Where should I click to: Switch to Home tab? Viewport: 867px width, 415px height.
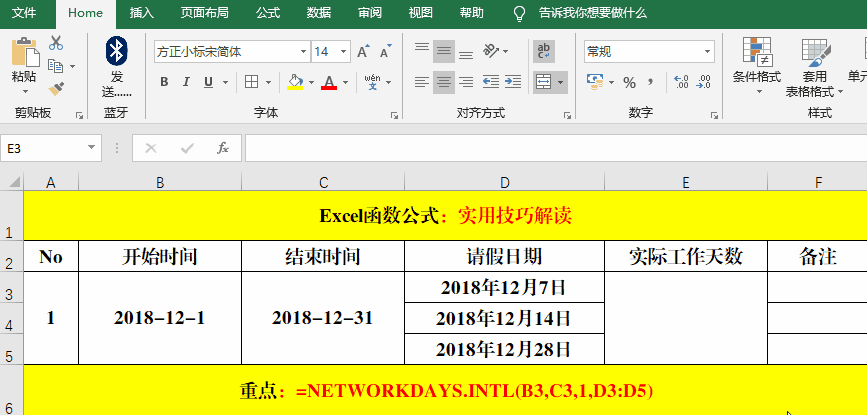86,13
